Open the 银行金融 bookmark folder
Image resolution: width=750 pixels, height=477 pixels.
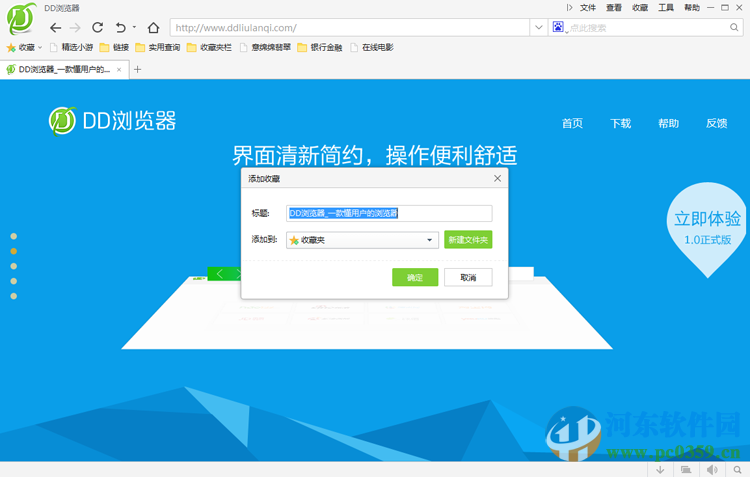[x=320, y=47]
